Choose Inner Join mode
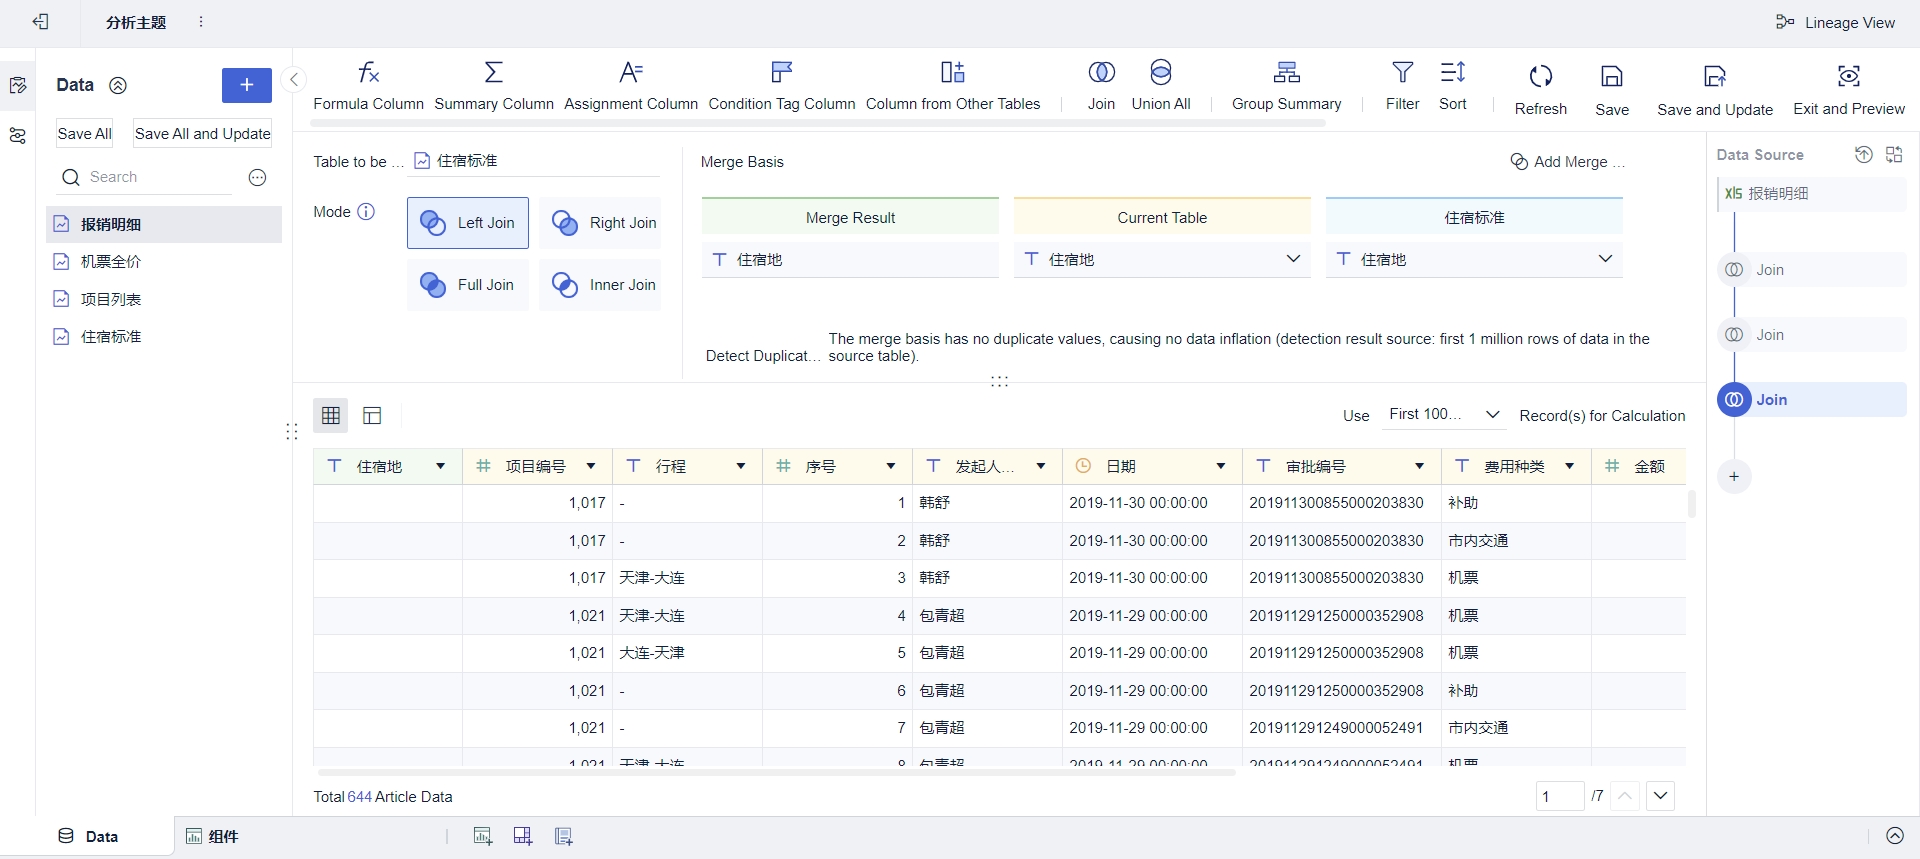 601,285
